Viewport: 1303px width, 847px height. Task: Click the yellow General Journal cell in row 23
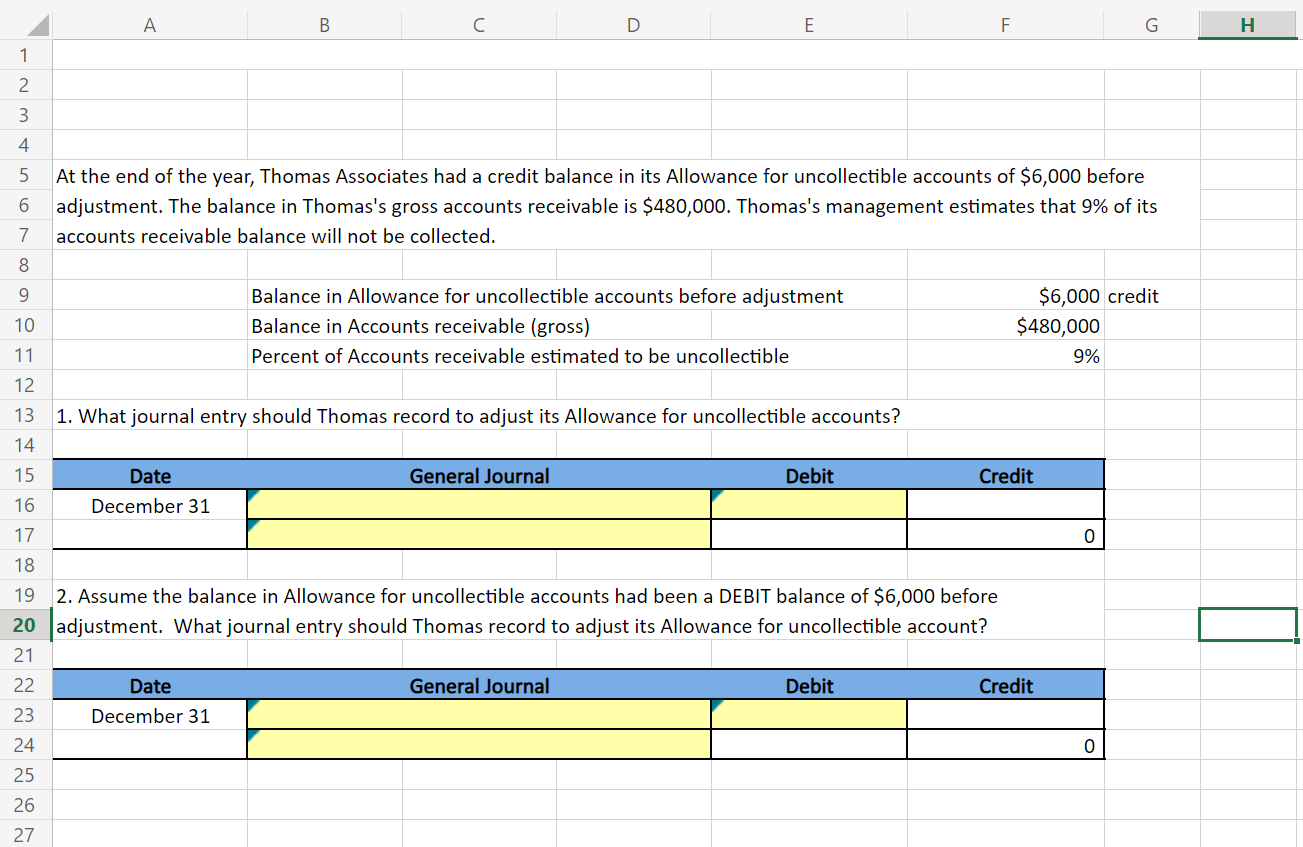479,715
